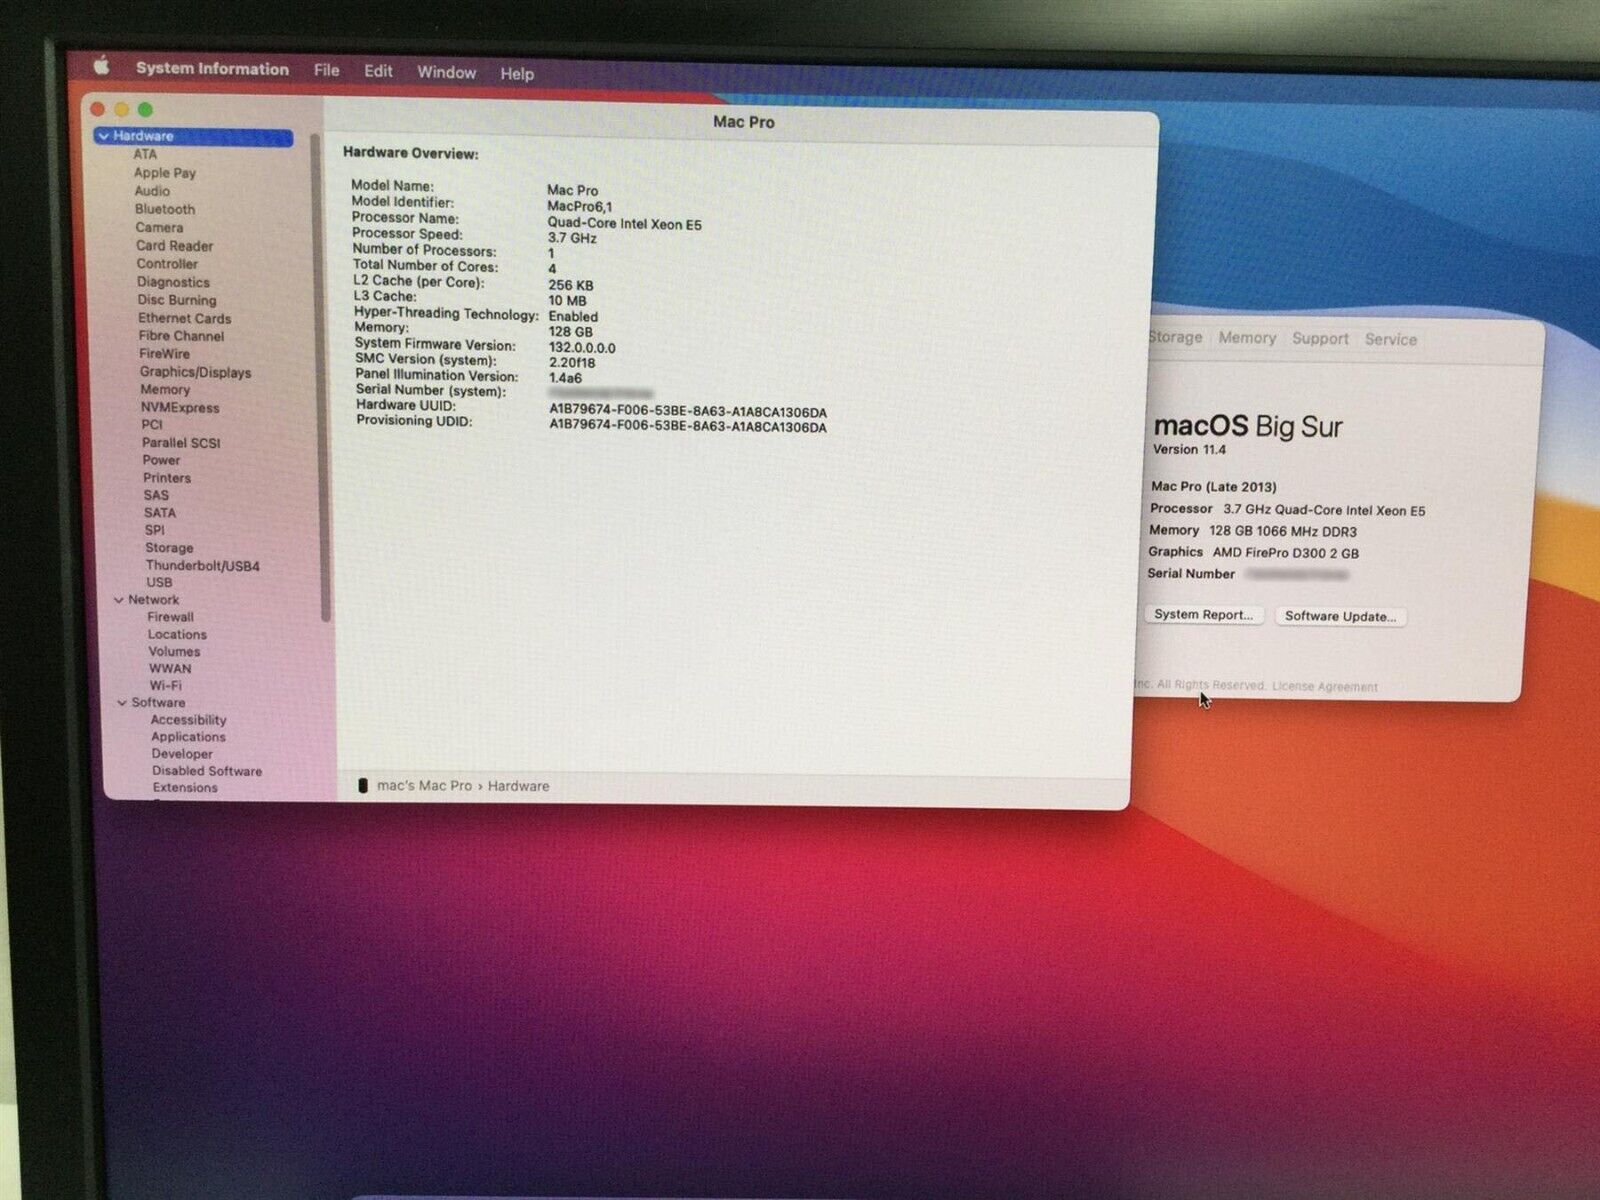Select Camera in the sidebar
1600x1200 pixels.
(159, 227)
